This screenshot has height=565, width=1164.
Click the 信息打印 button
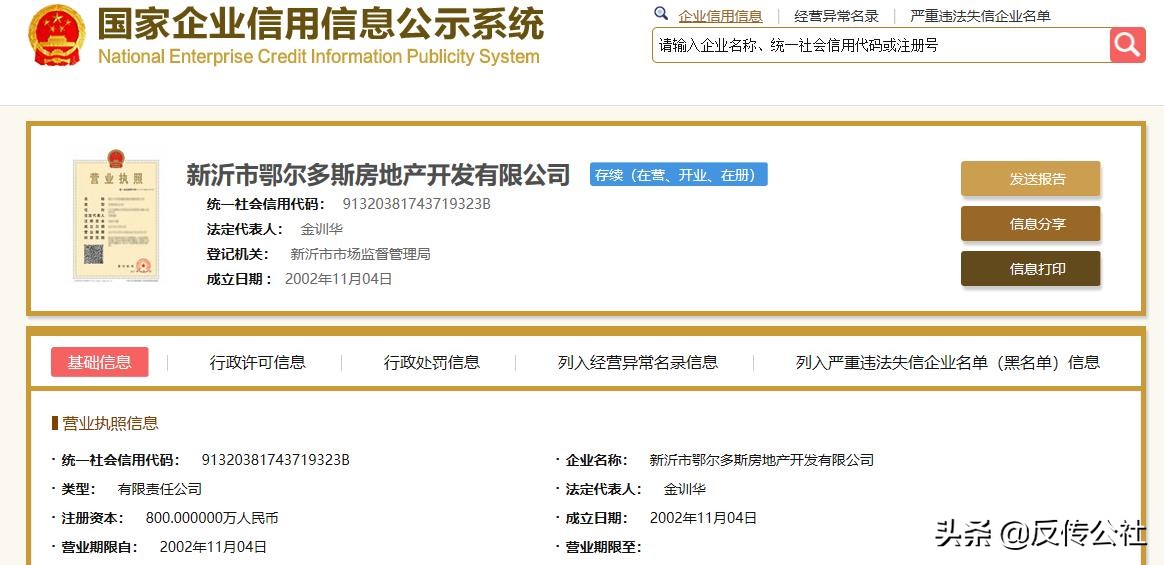click(x=1030, y=269)
